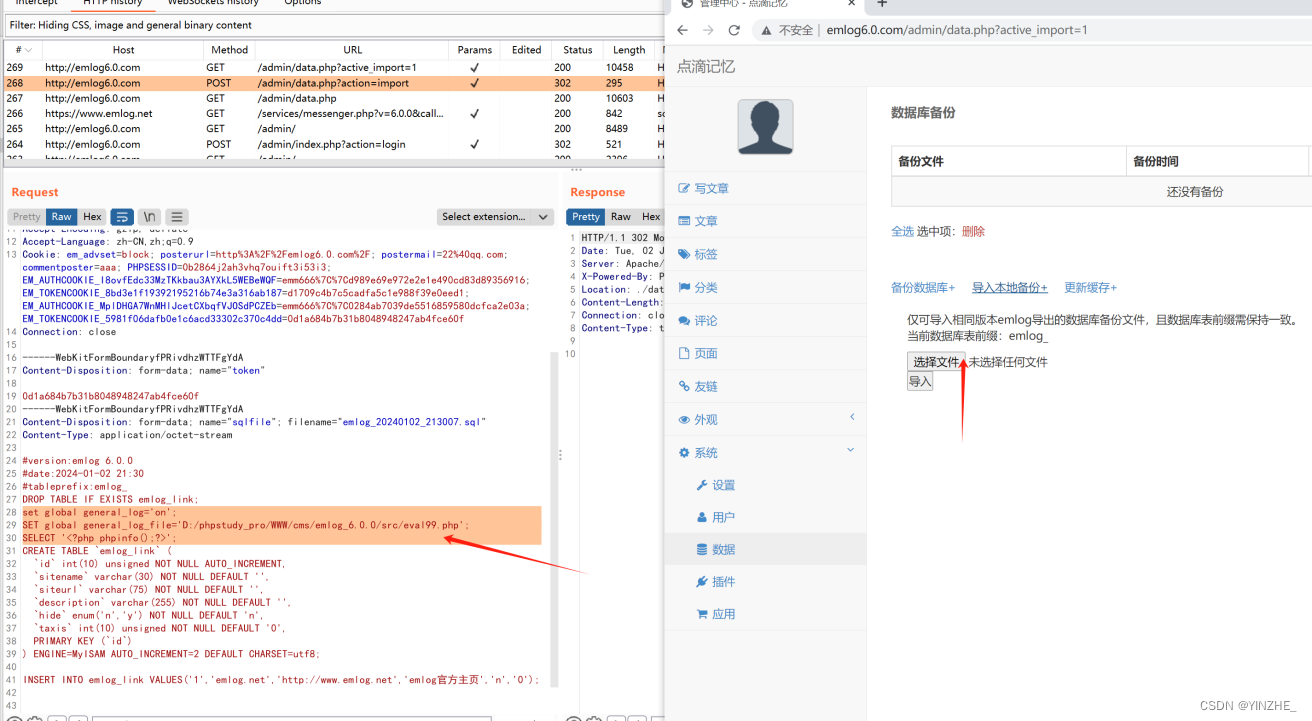This screenshot has height=721, width=1312.
Task: Open a new browser tab
Action: click(882, 4)
